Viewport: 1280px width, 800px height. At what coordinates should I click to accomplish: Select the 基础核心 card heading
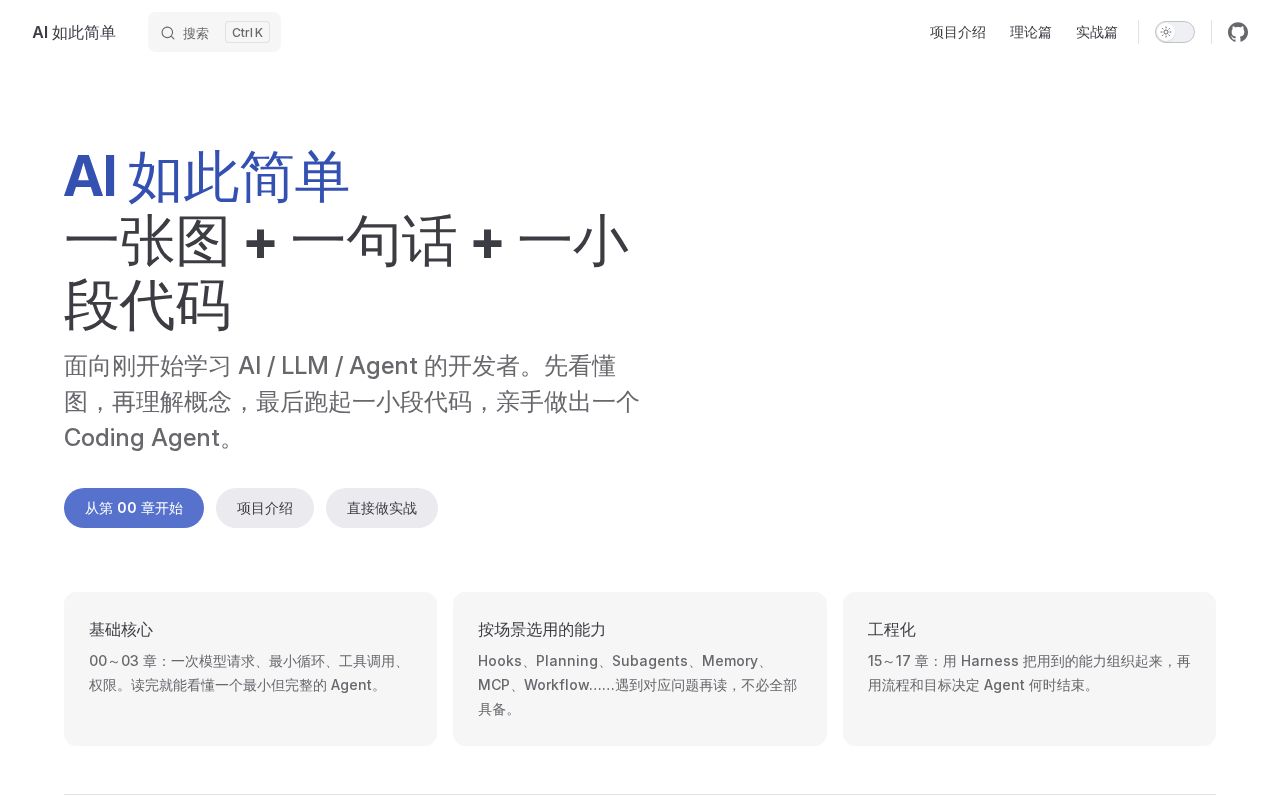click(x=121, y=629)
